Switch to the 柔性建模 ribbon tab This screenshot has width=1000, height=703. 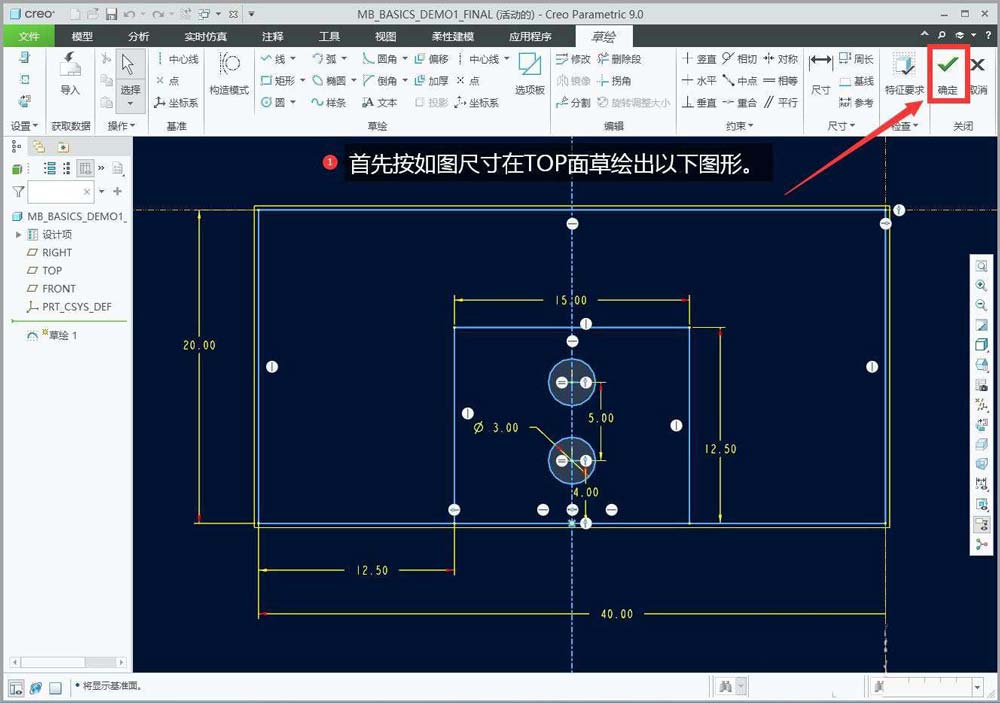pos(452,36)
